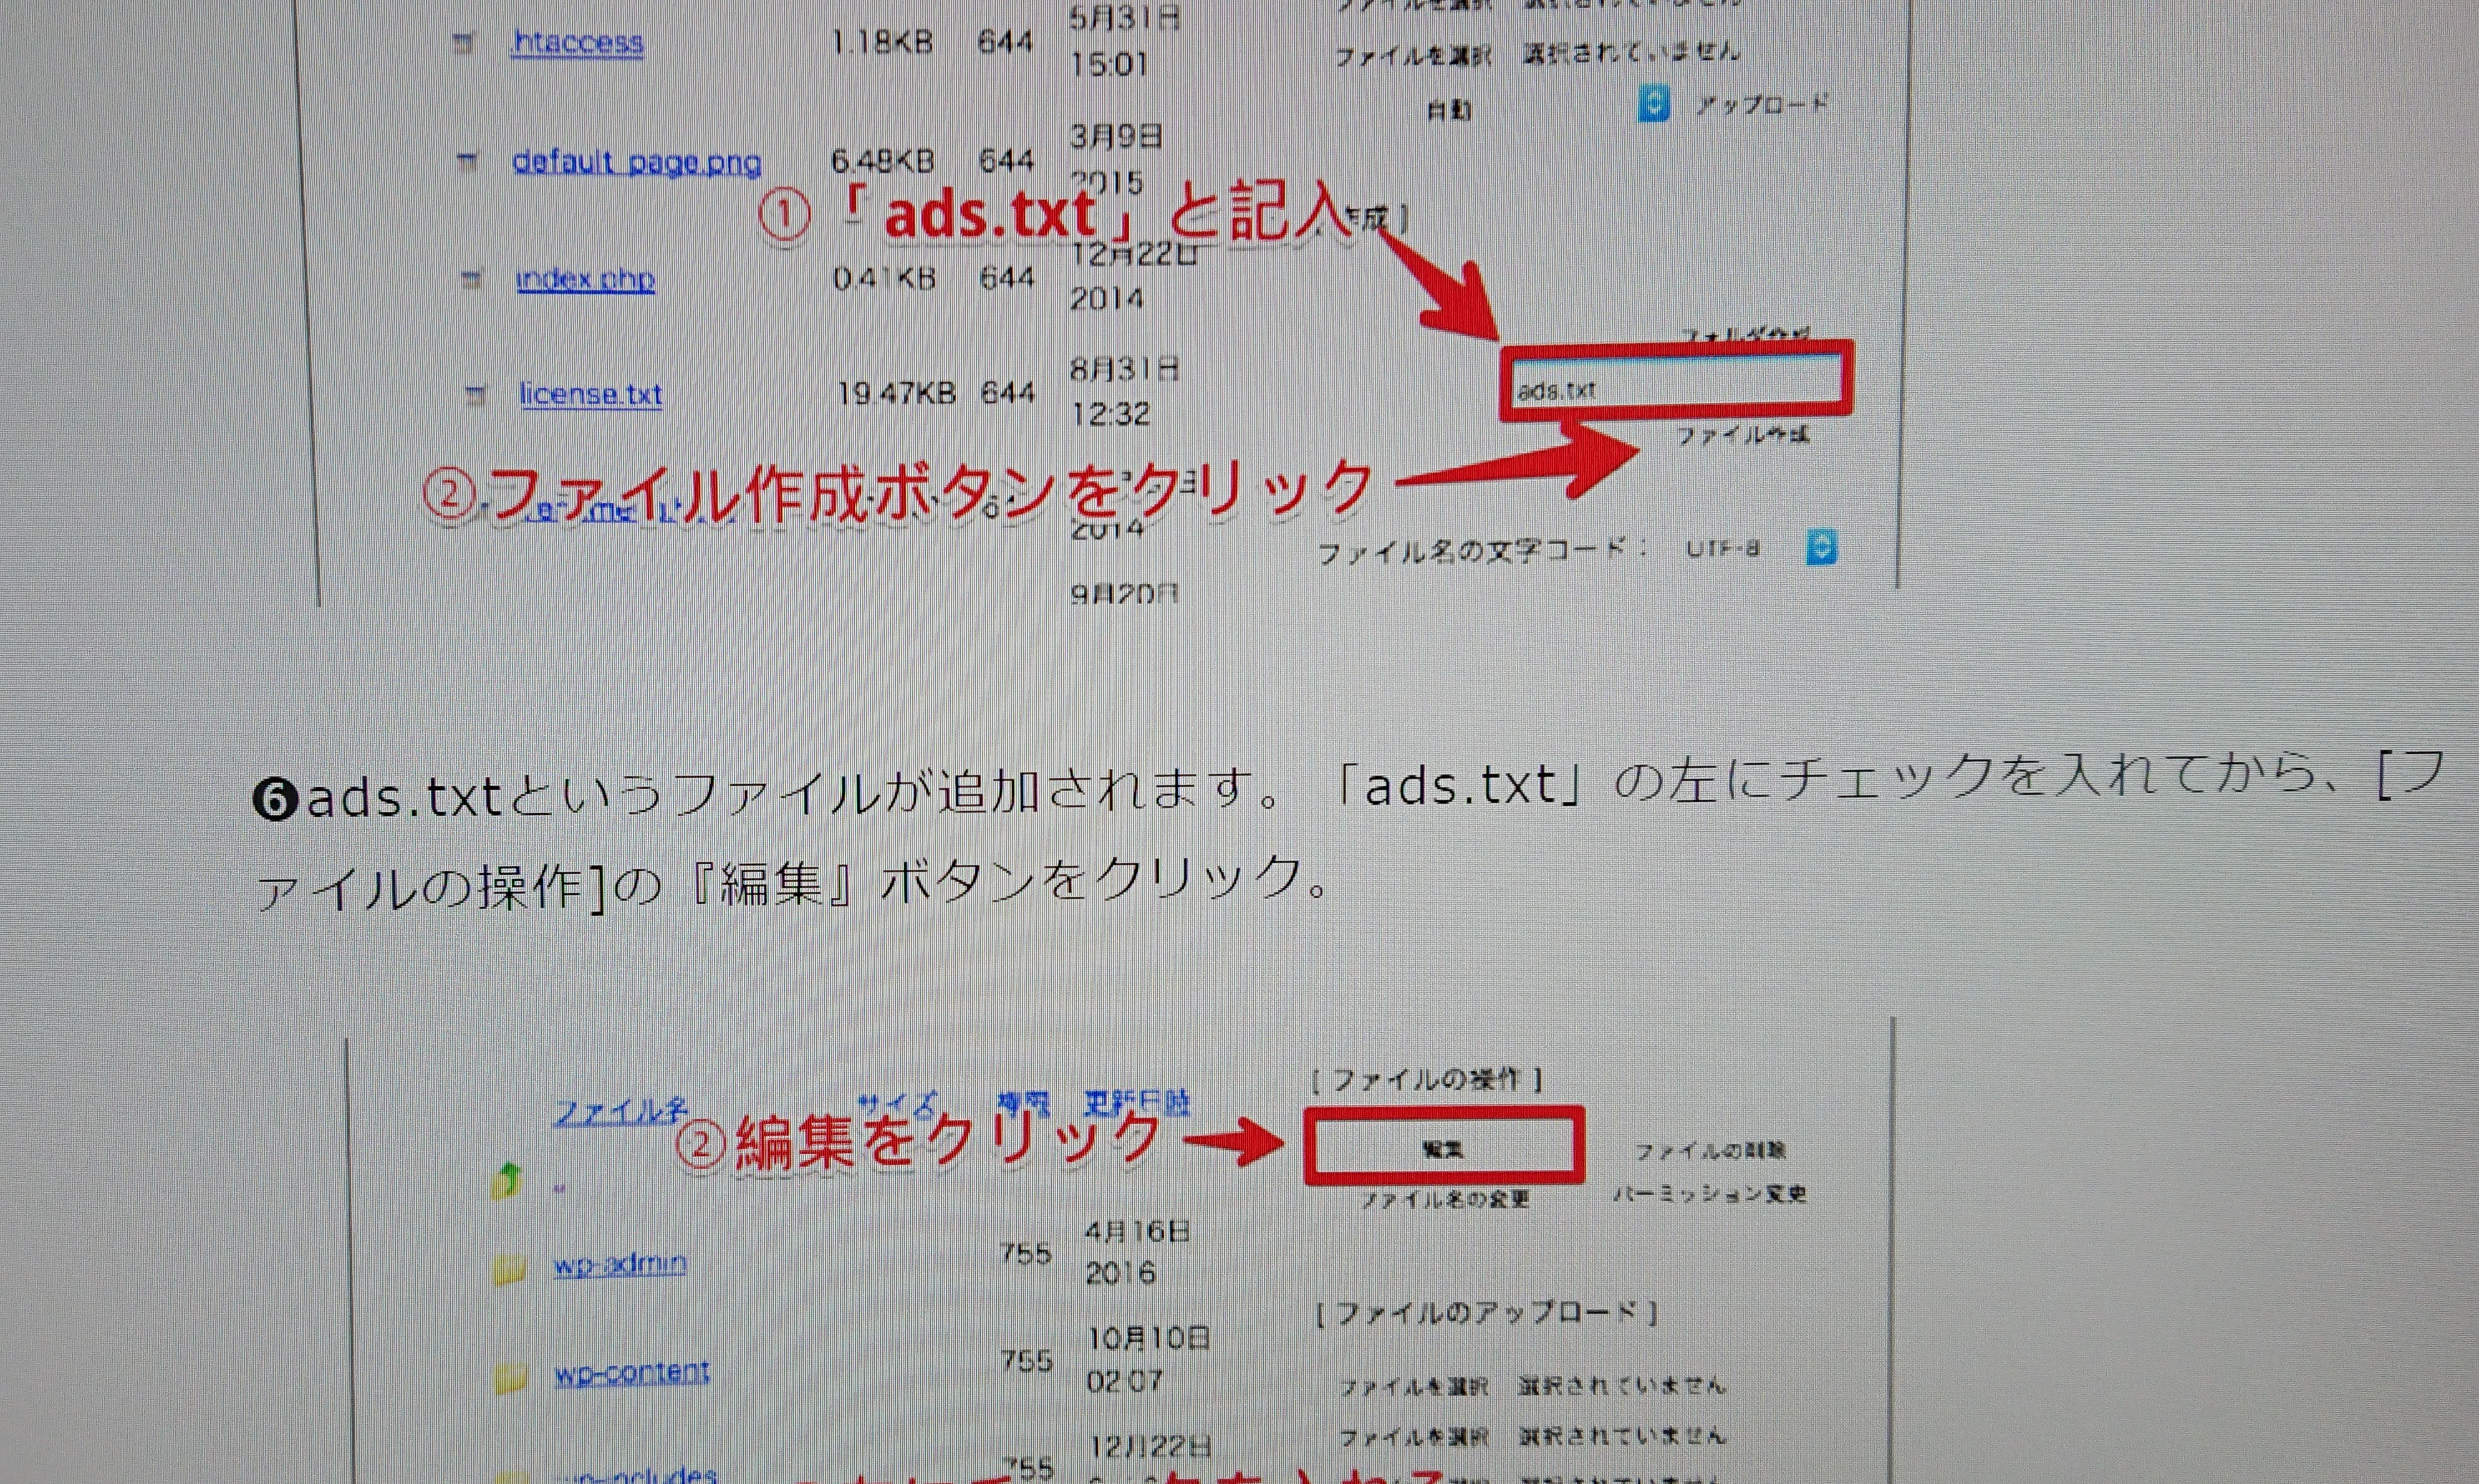Screen dimensions: 2479x1484
Task: Click the ファイル名 column header
Action: (620, 1112)
